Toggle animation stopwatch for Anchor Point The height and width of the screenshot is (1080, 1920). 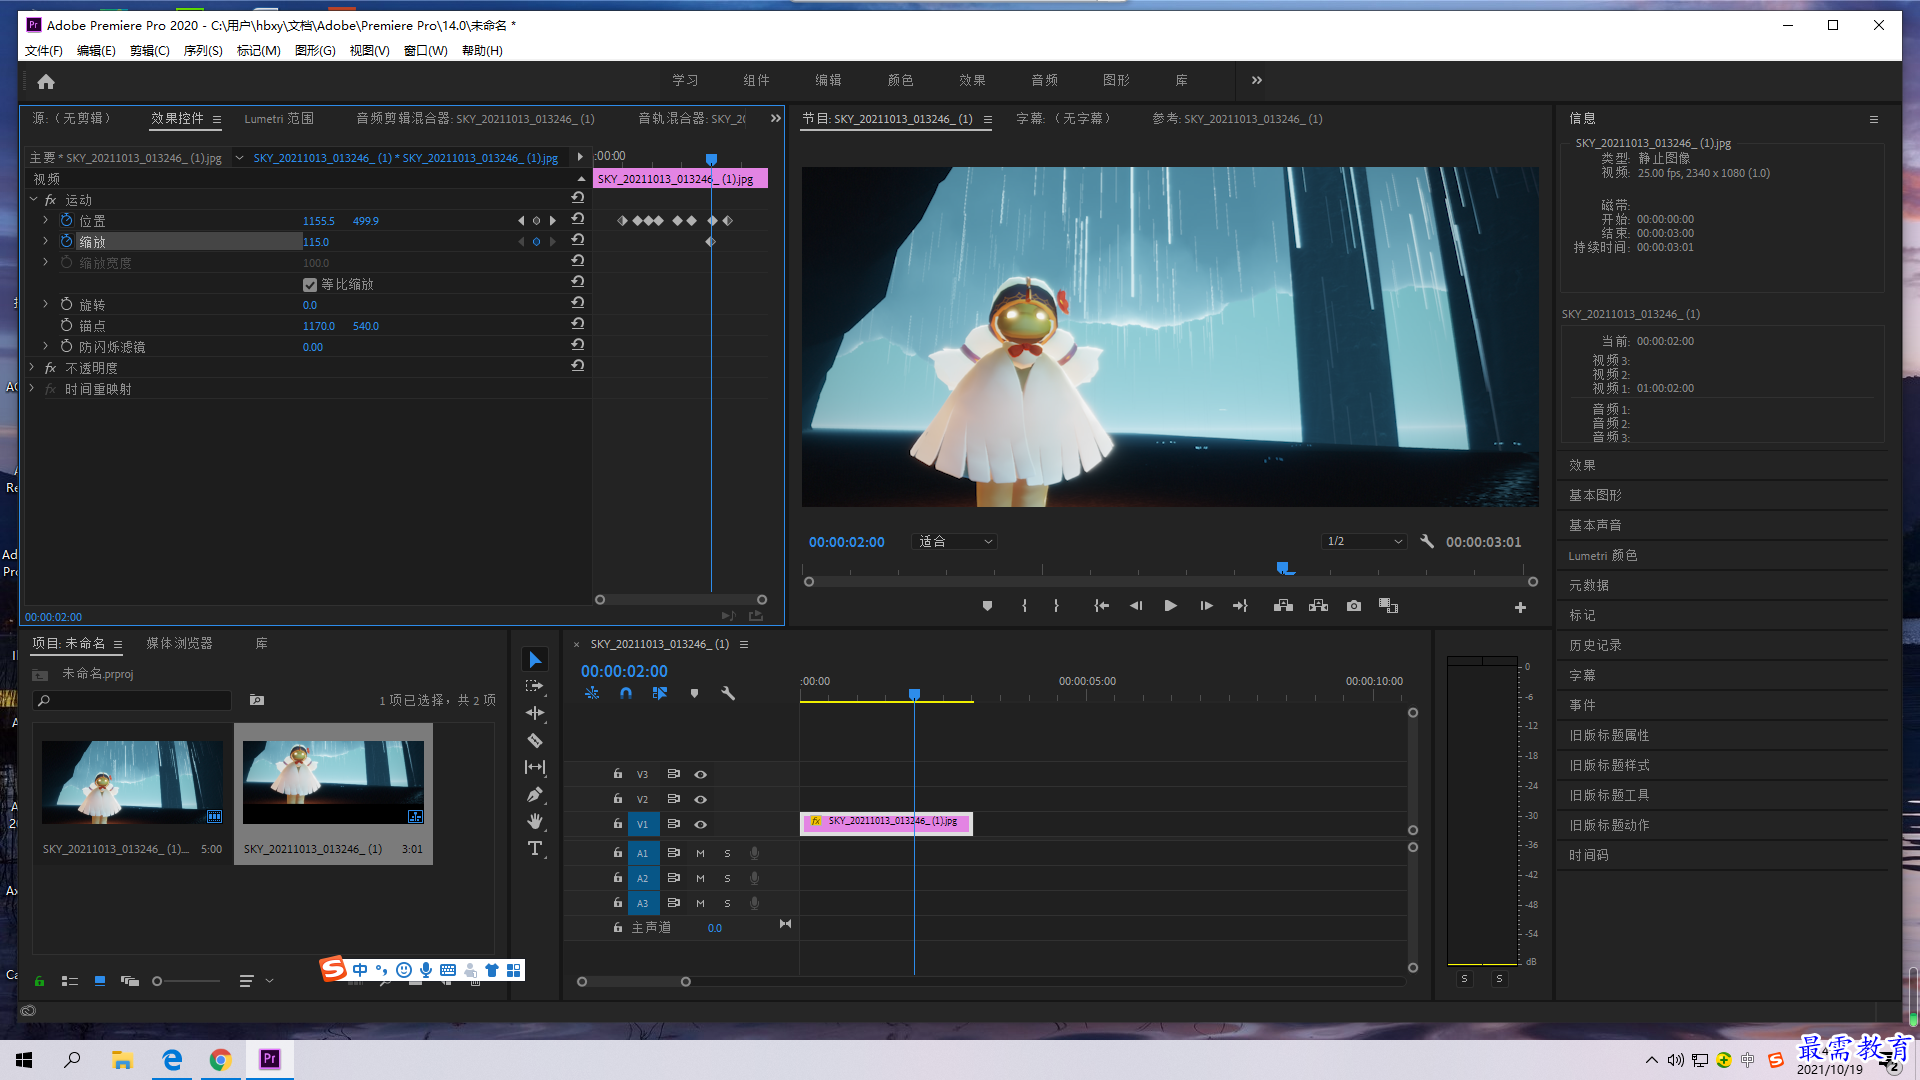tap(66, 325)
